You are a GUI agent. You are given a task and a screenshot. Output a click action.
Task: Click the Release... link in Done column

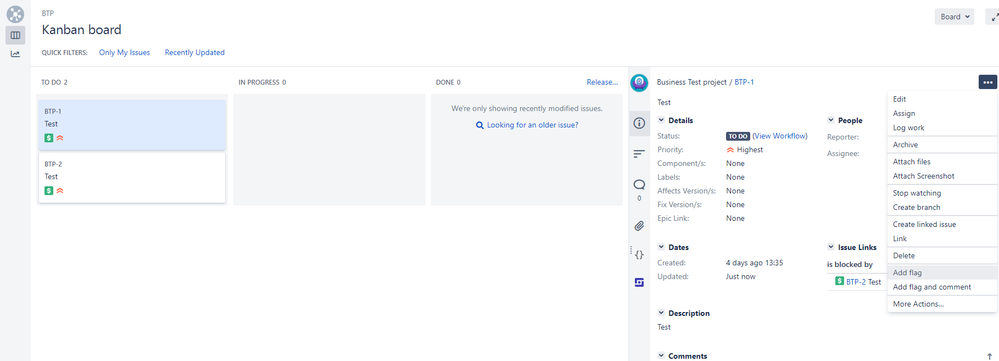coord(602,82)
